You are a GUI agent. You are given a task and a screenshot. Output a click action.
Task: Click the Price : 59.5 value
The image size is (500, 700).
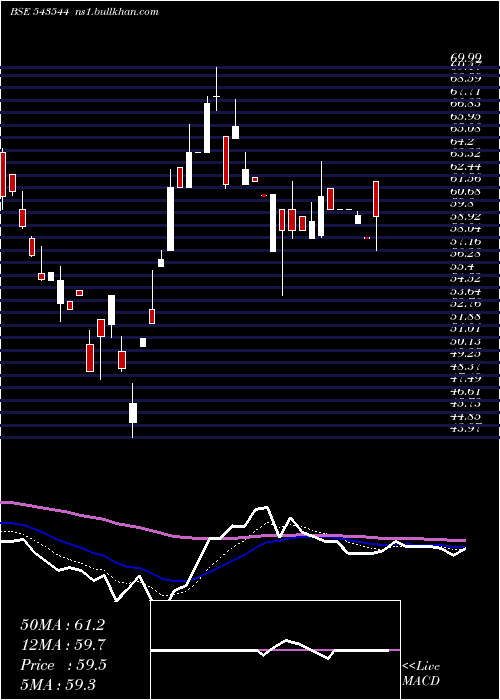click(x=63, y=665)
